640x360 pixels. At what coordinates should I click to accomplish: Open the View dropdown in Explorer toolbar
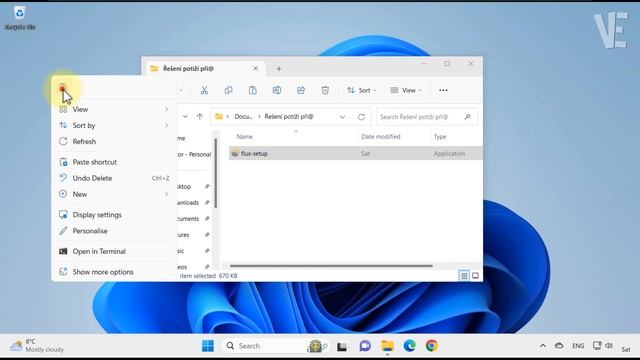(406, 90)
